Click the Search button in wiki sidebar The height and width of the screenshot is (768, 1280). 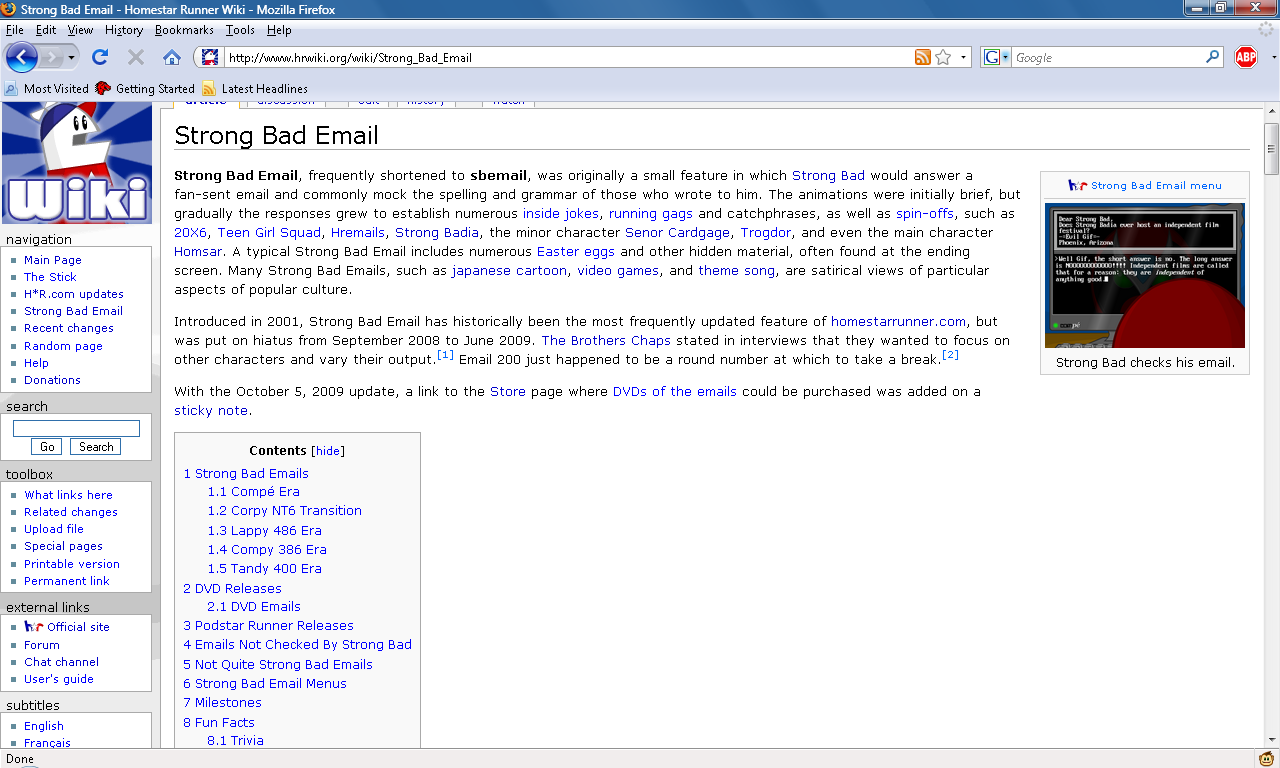96,447
